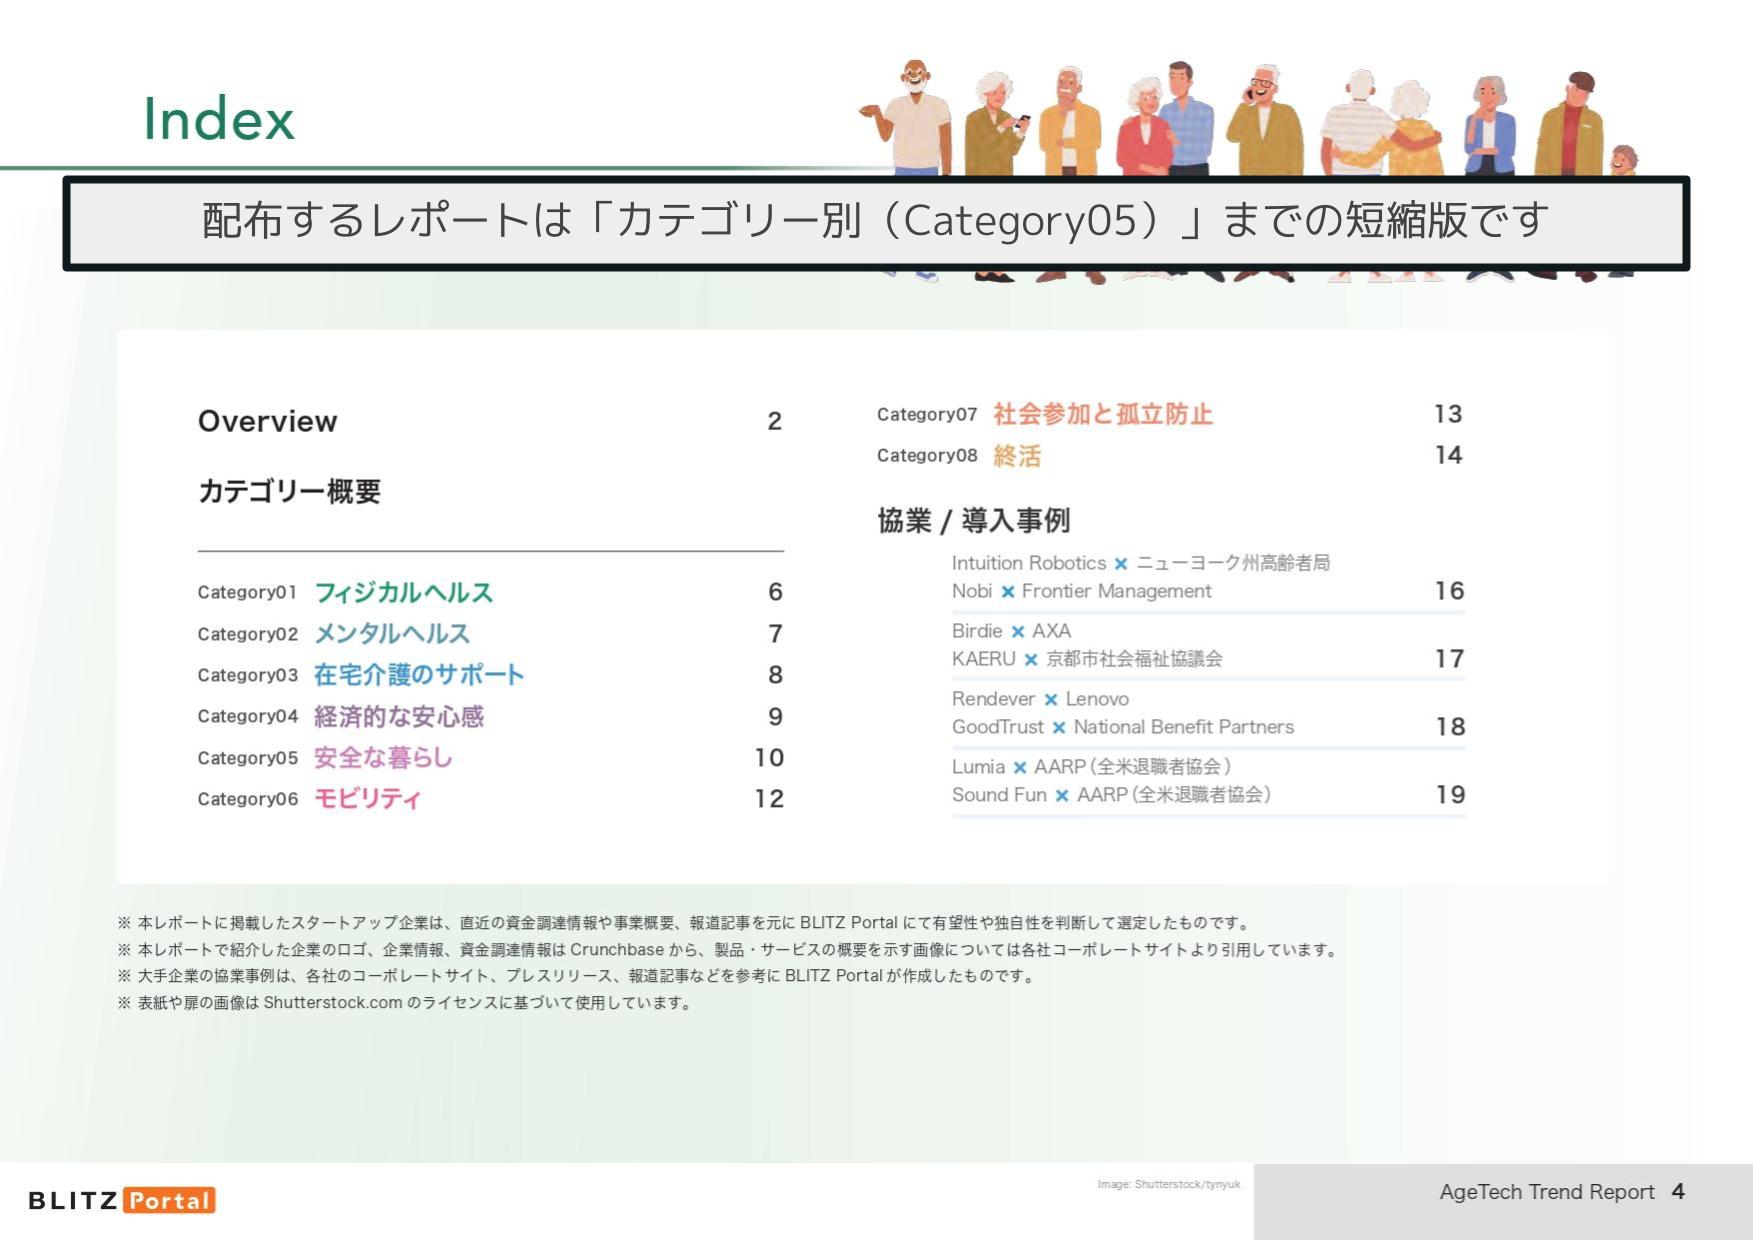Click page number 2 beside Overview
This screenshot has width=1753, height=1240.
tap(775, 421)
